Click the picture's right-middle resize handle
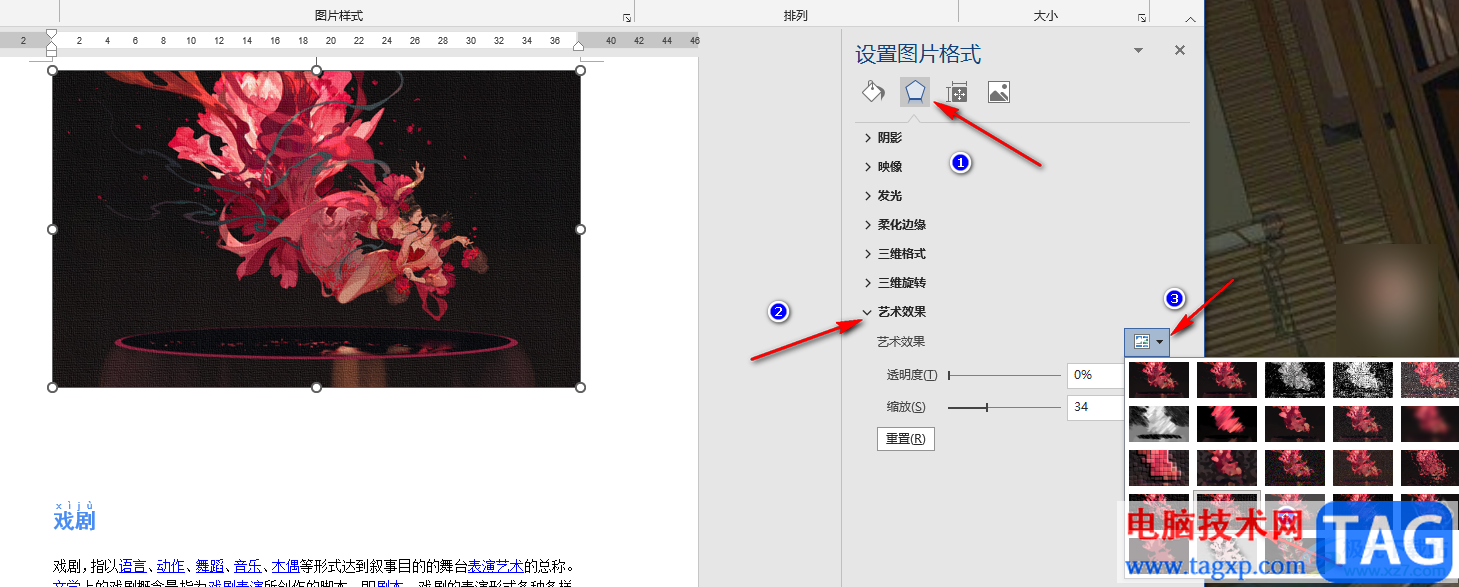 coord(581,229)
